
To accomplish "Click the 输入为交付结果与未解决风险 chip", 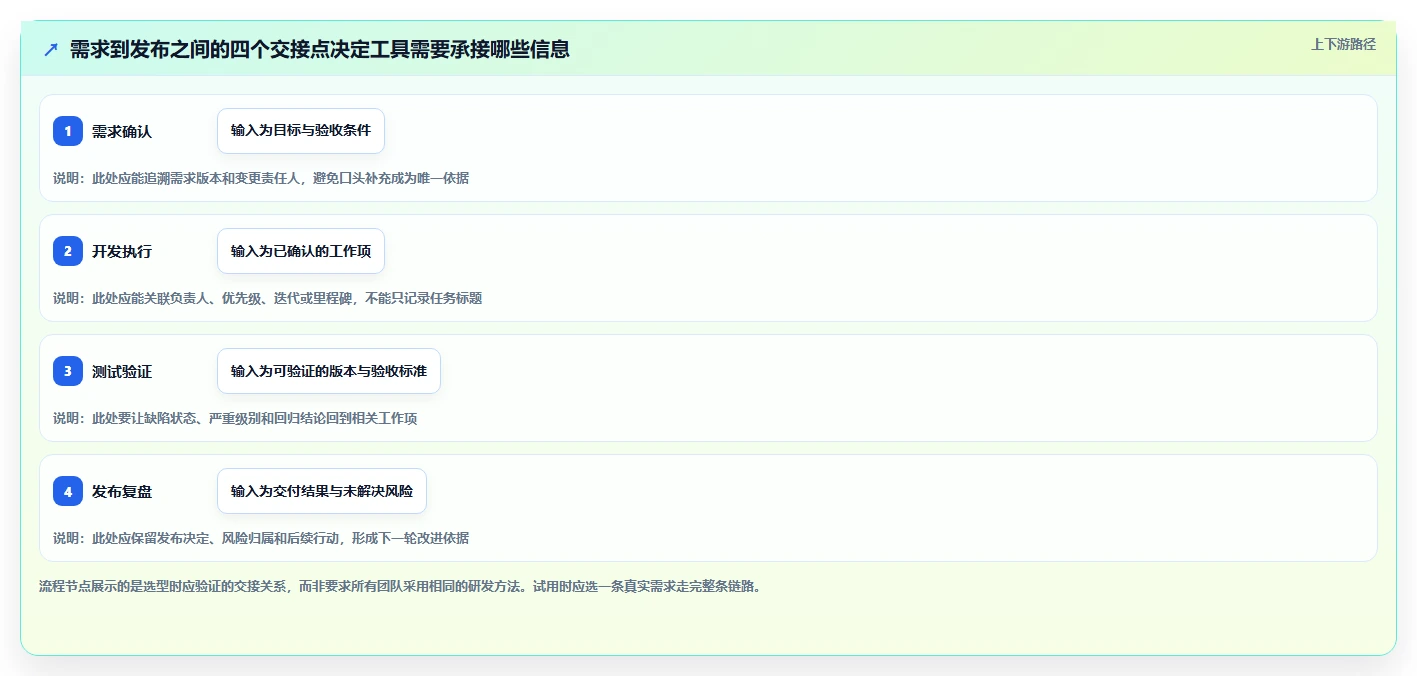I will [x=322, y=491].
